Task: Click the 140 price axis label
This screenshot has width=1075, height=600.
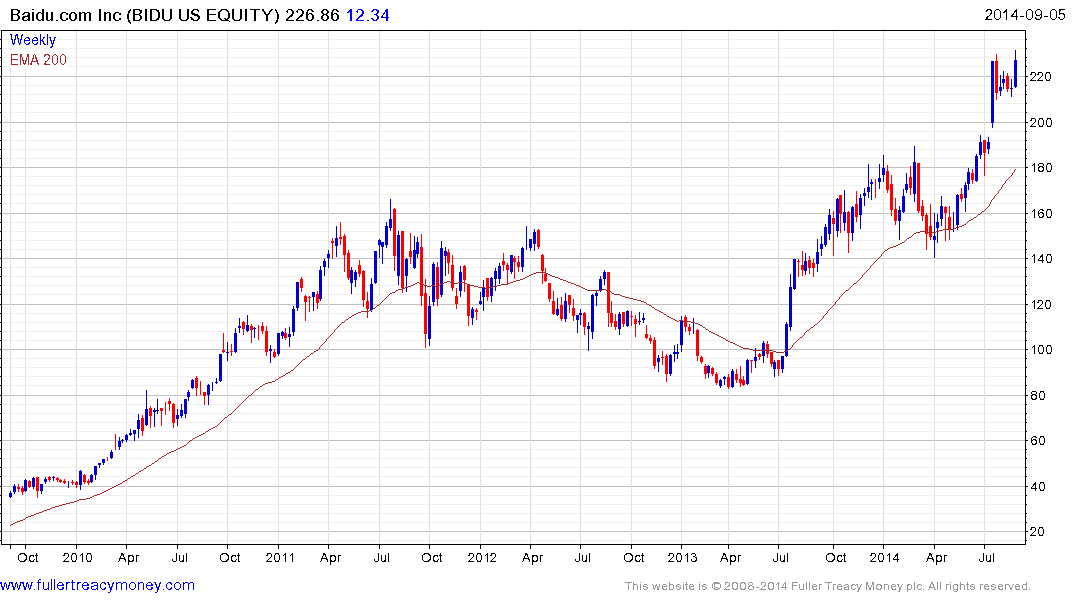Action: pos(1041,259)
